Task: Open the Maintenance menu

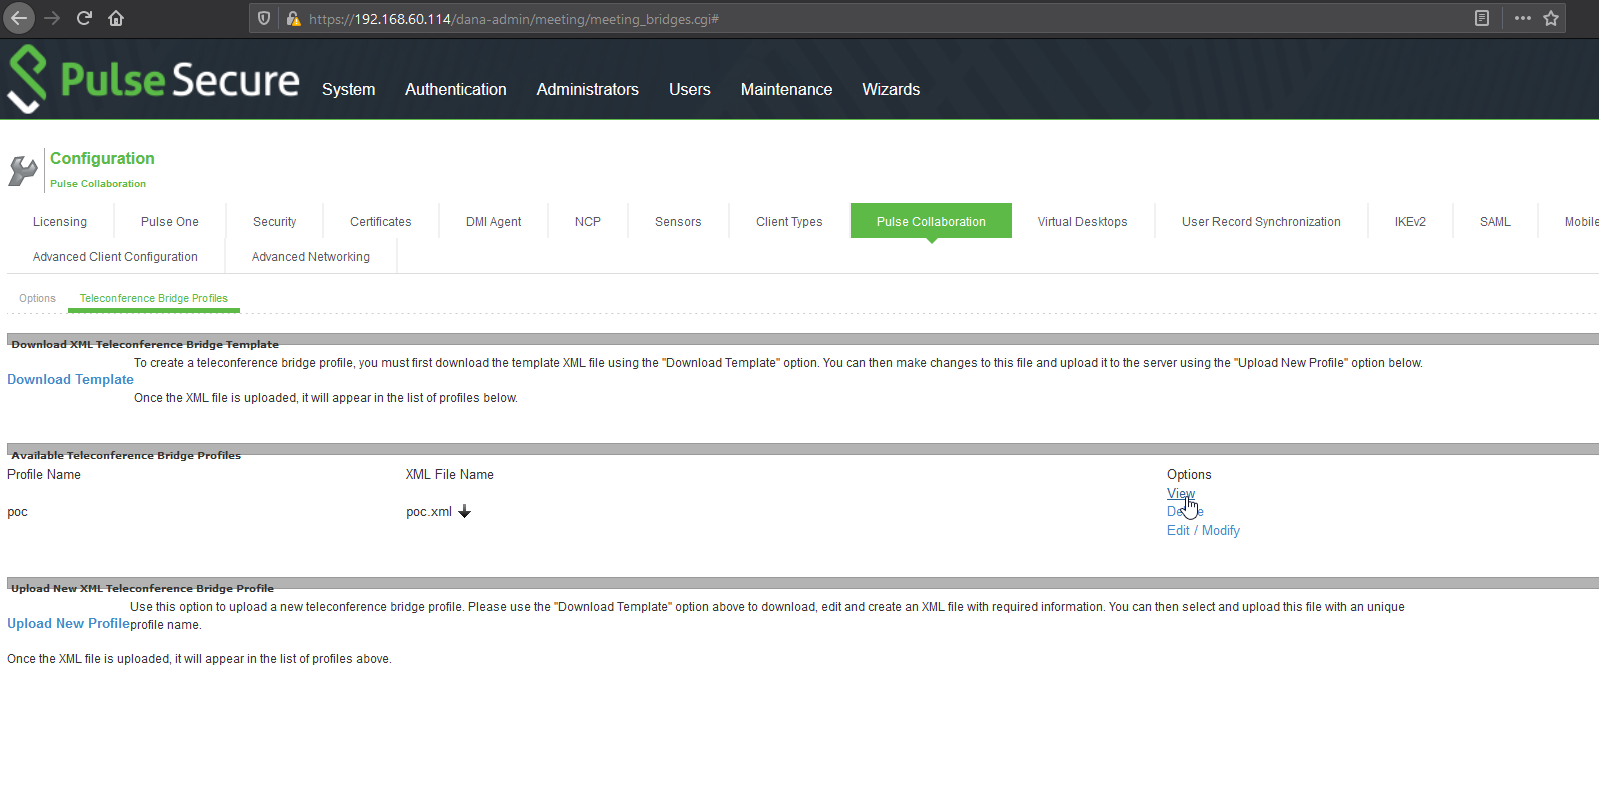Action: 786,89
